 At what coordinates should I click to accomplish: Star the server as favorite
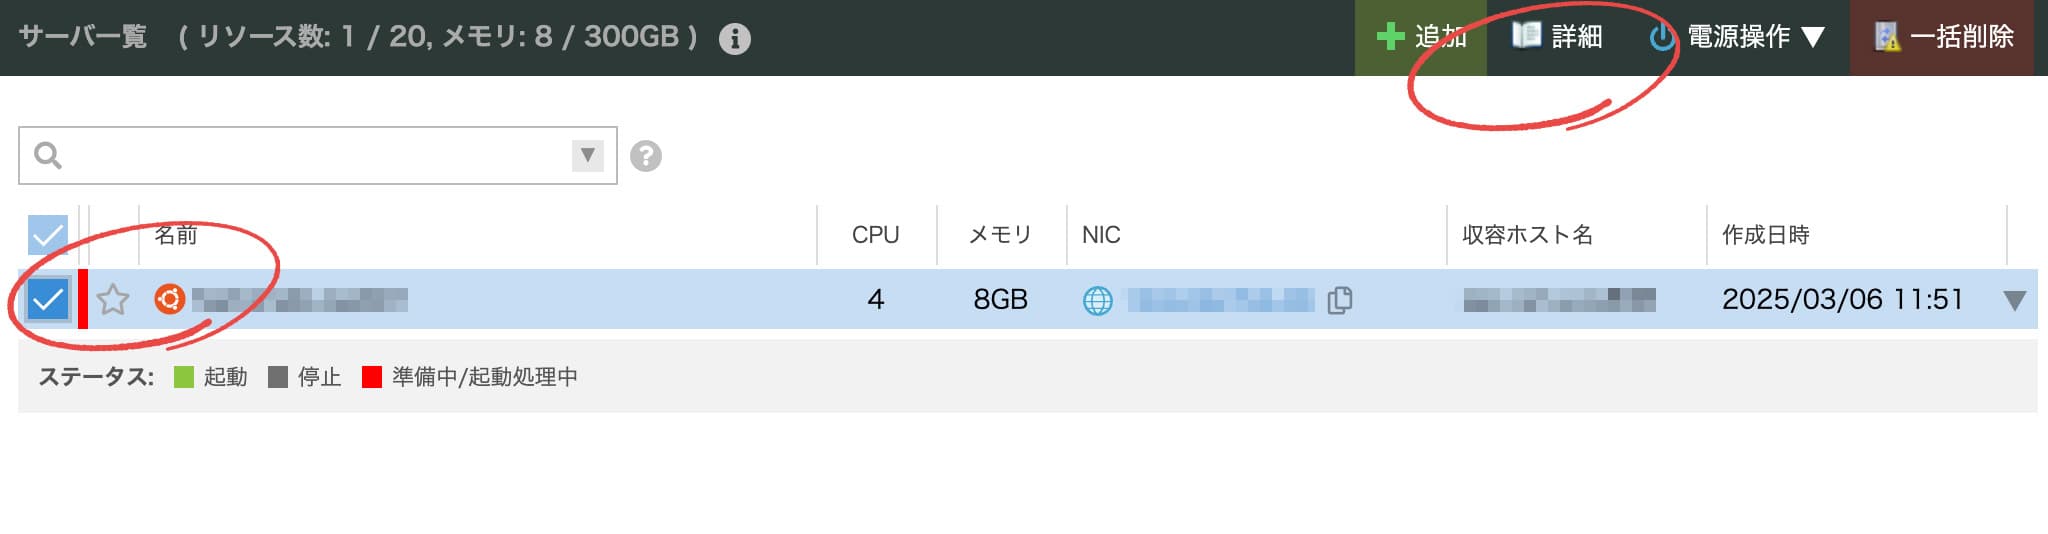[x=113, y=299]
